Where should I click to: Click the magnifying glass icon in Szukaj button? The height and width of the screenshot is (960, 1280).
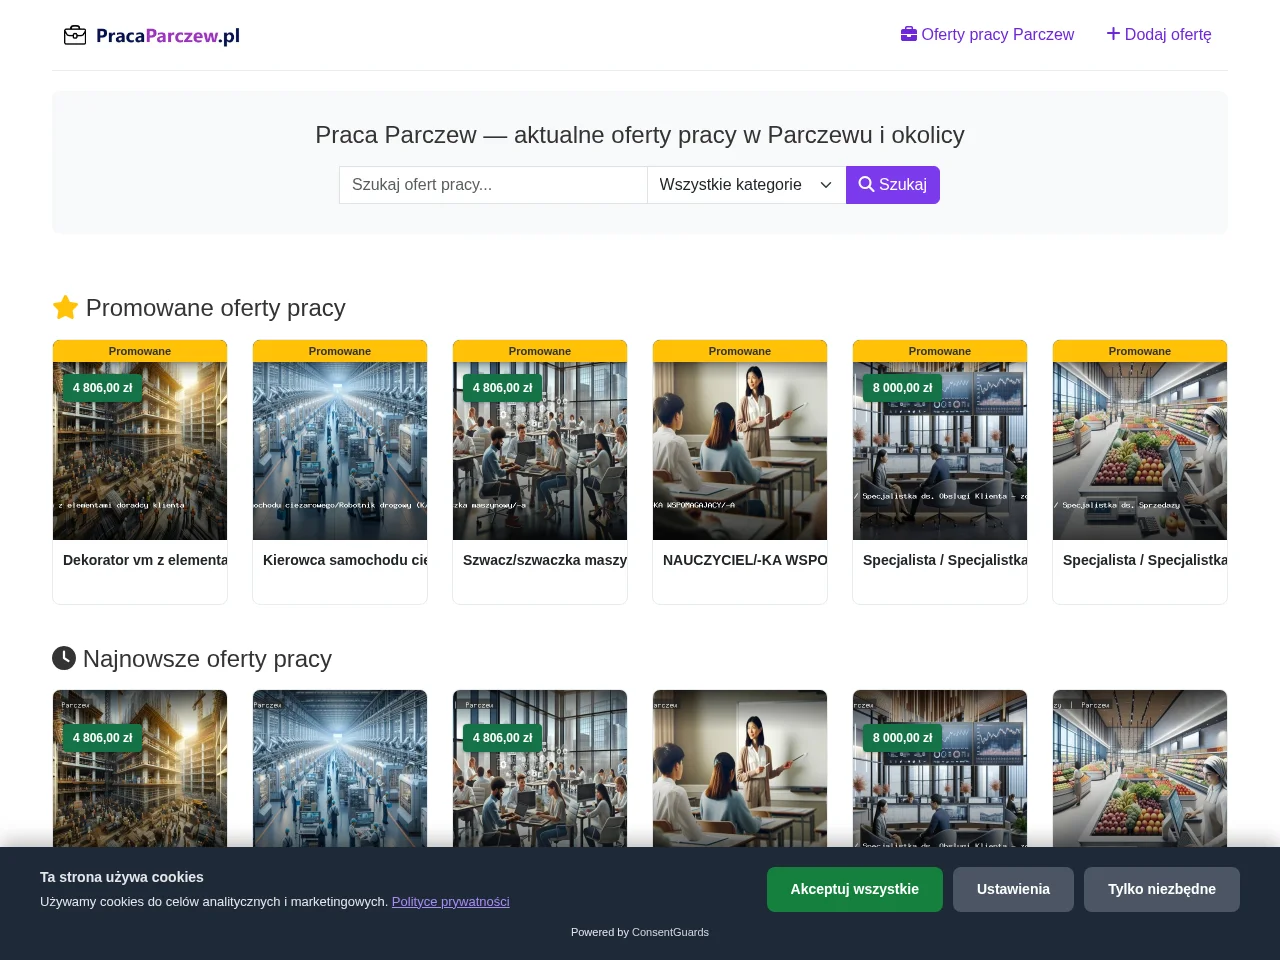pos(866,185)
